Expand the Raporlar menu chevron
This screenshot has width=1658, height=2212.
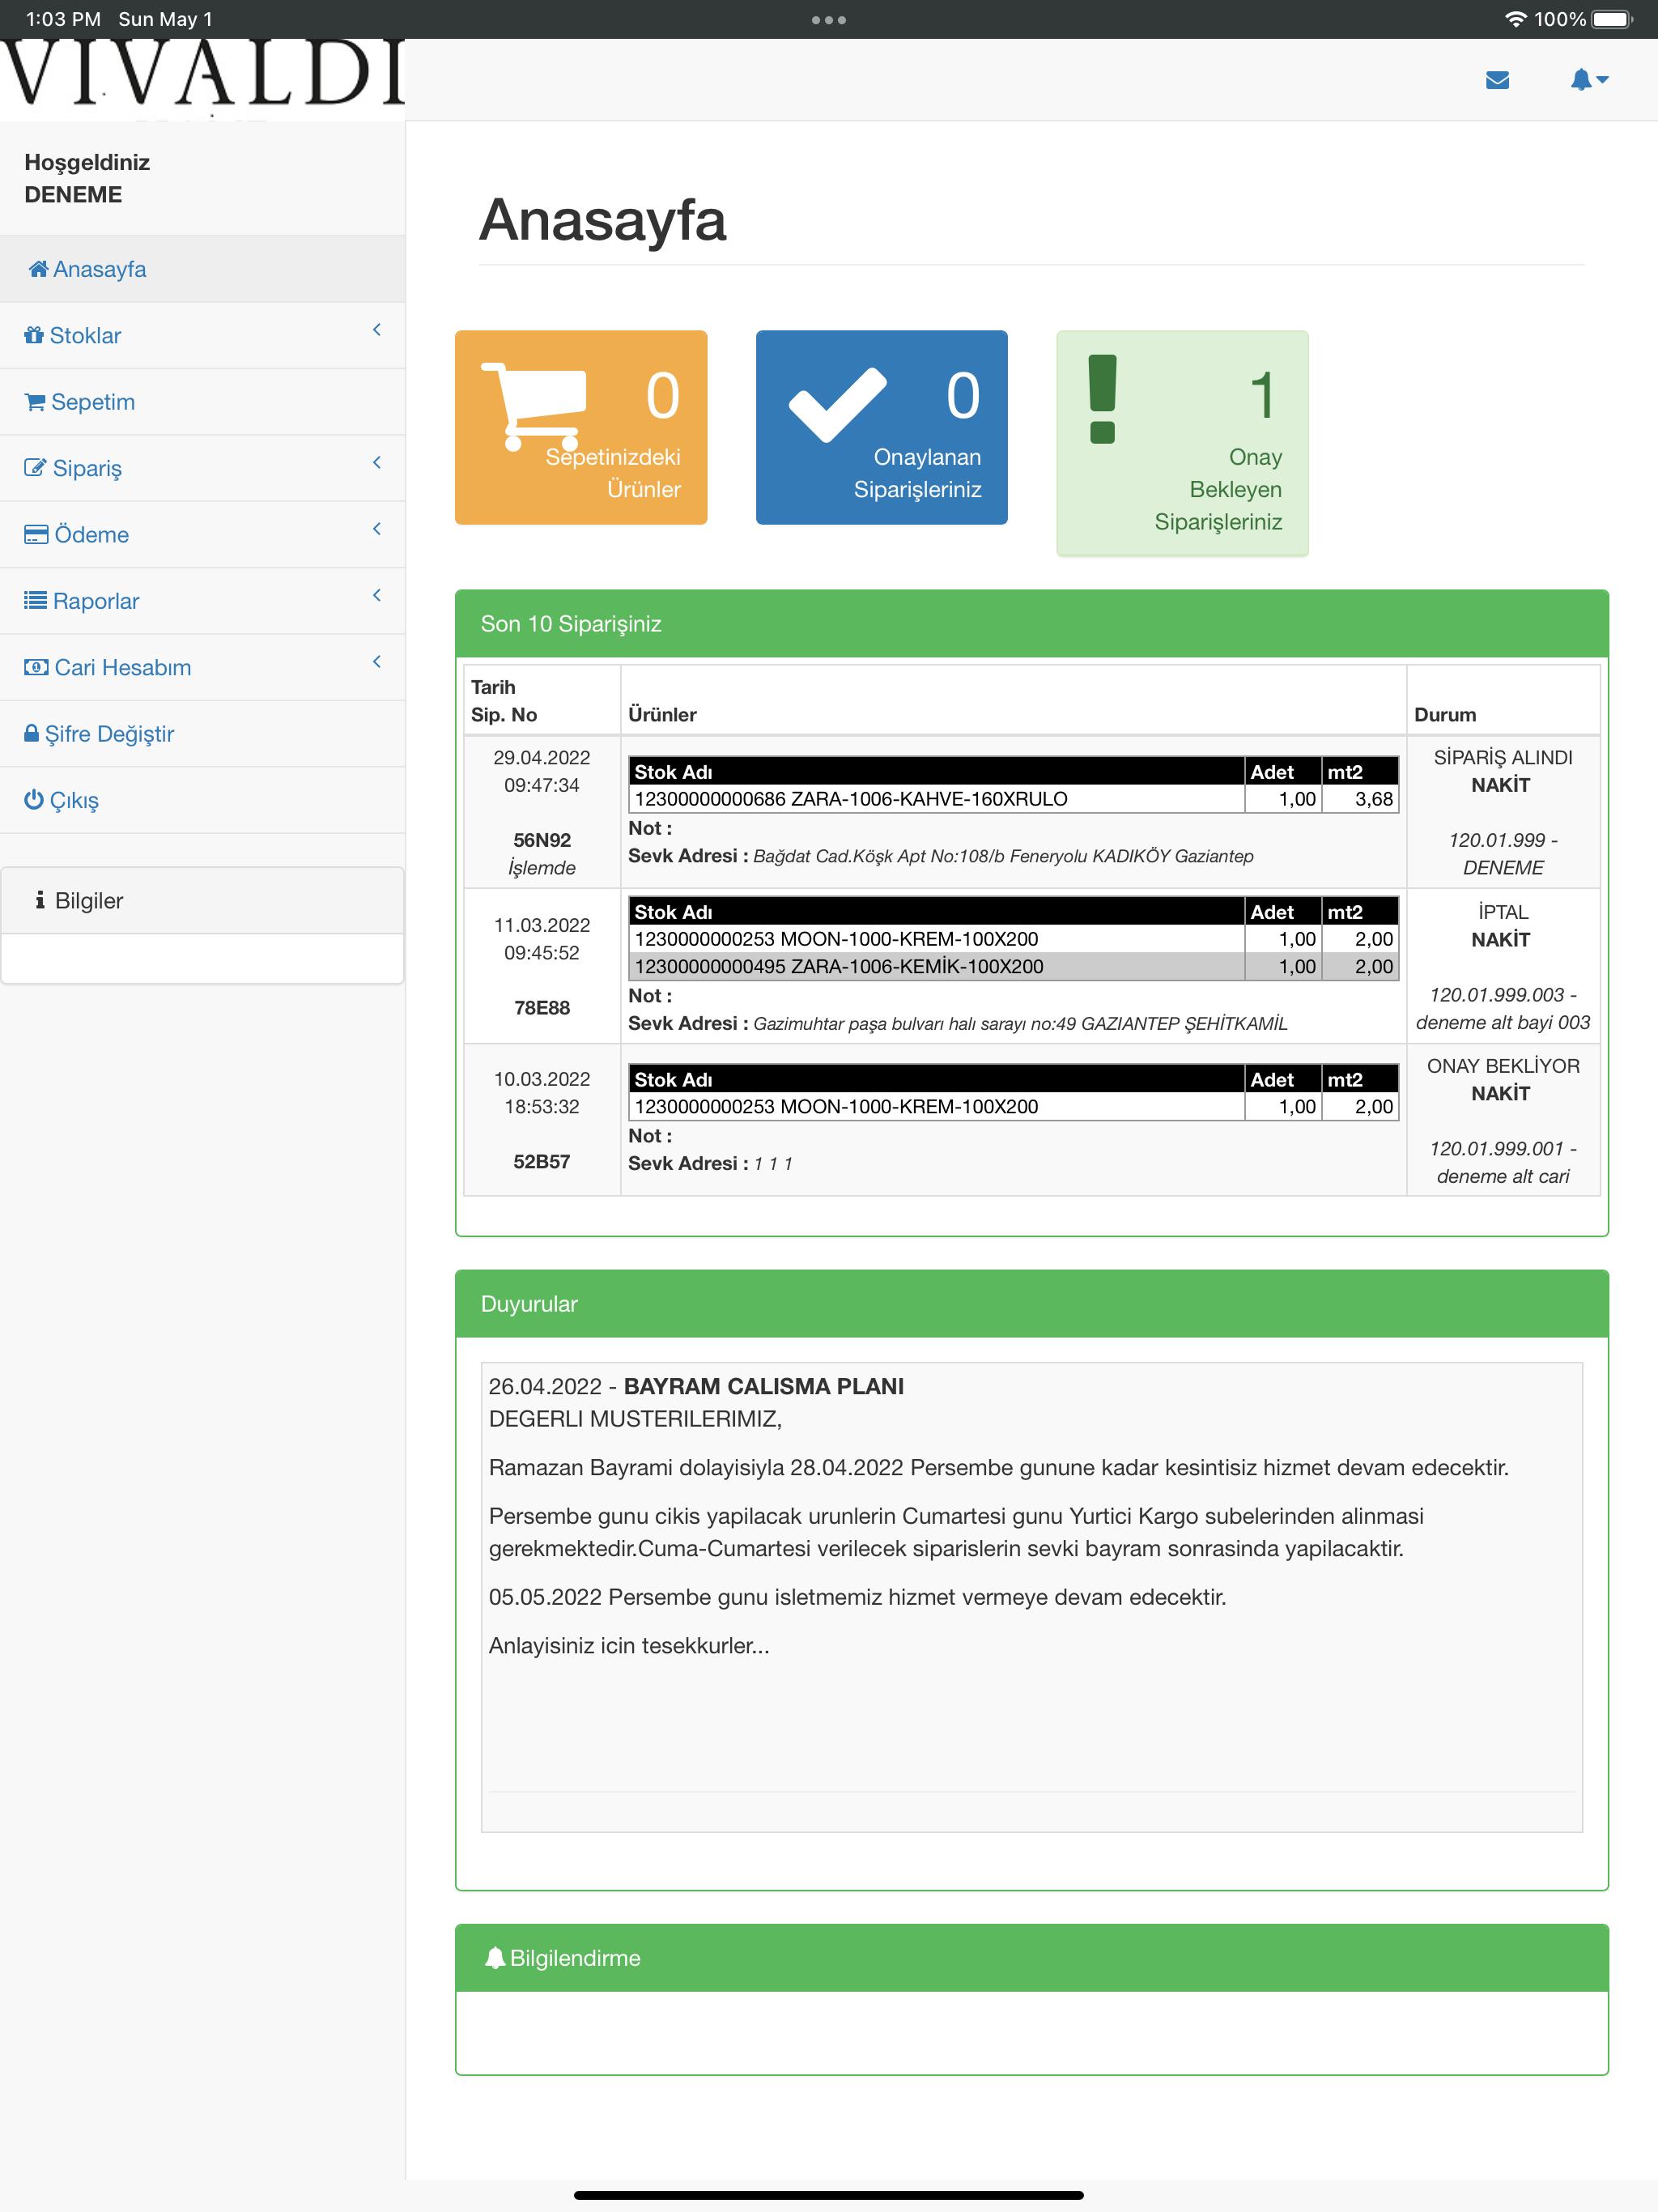(x=377, y=595)
